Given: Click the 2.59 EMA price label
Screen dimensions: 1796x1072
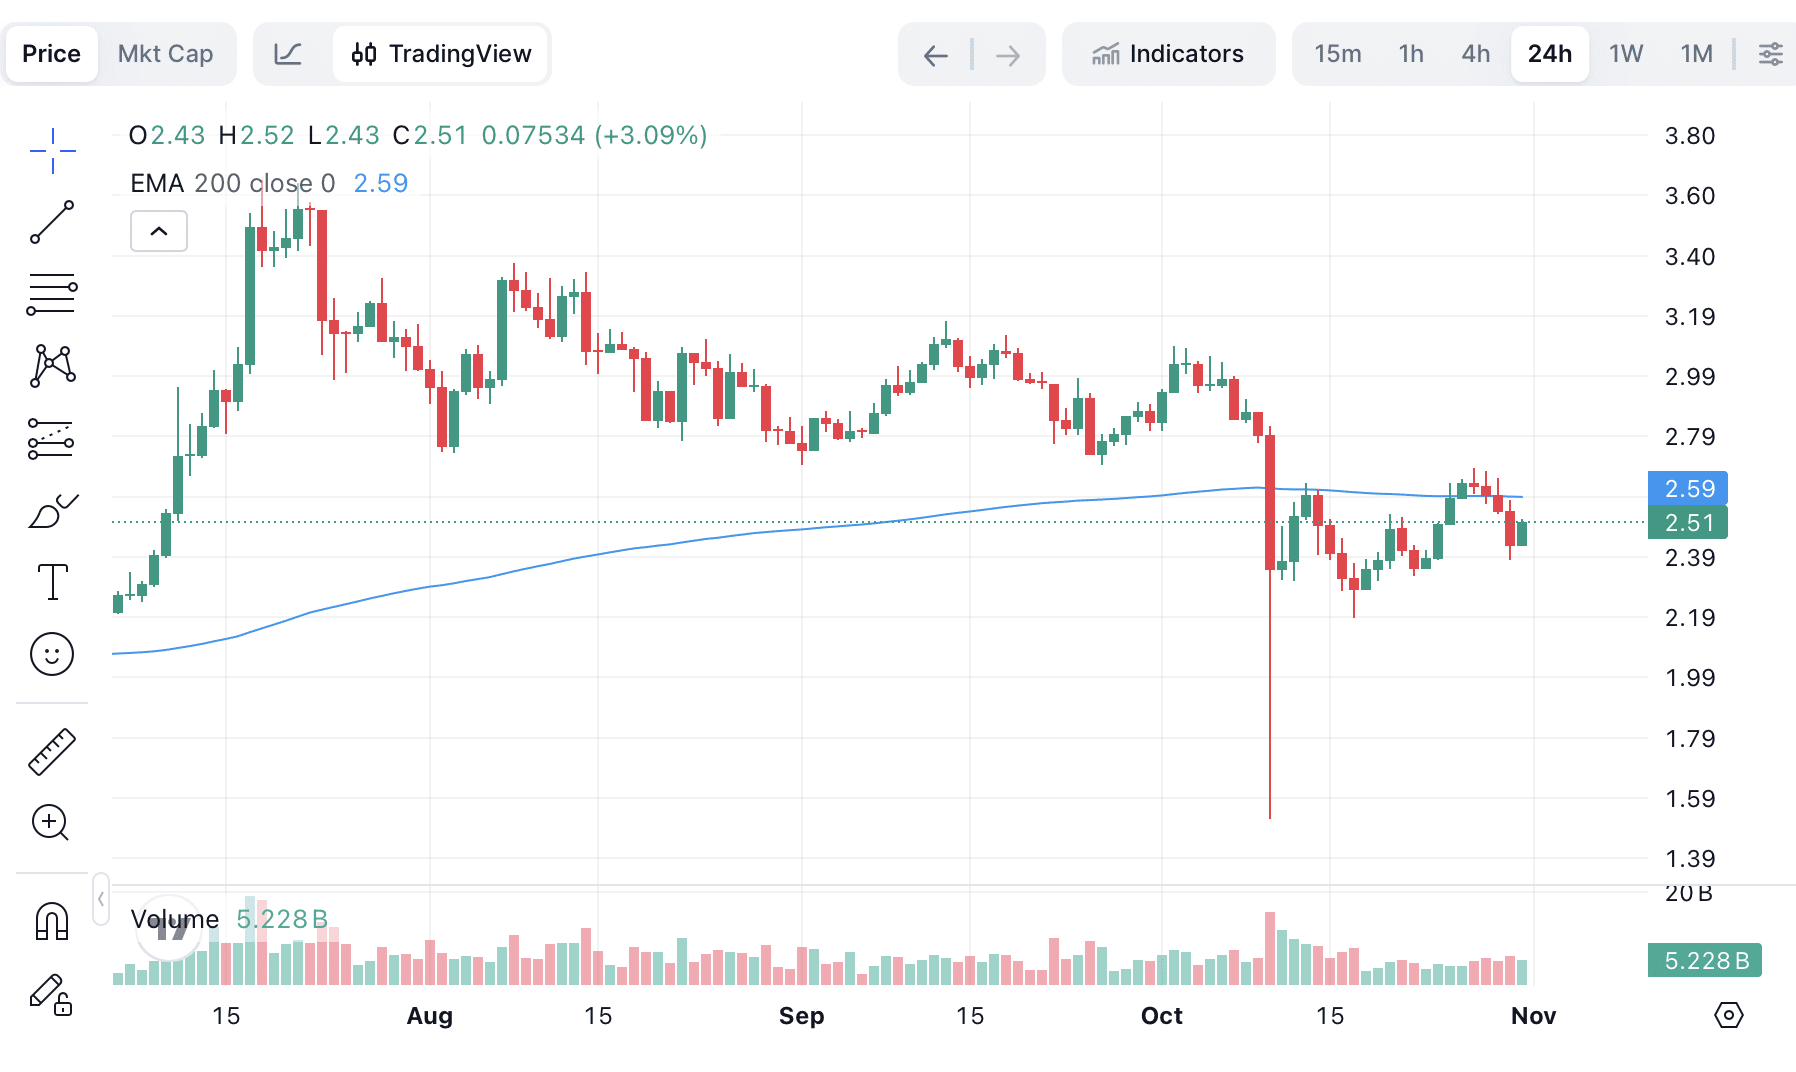Looking at the screenshot, I should coord(1688,489).
